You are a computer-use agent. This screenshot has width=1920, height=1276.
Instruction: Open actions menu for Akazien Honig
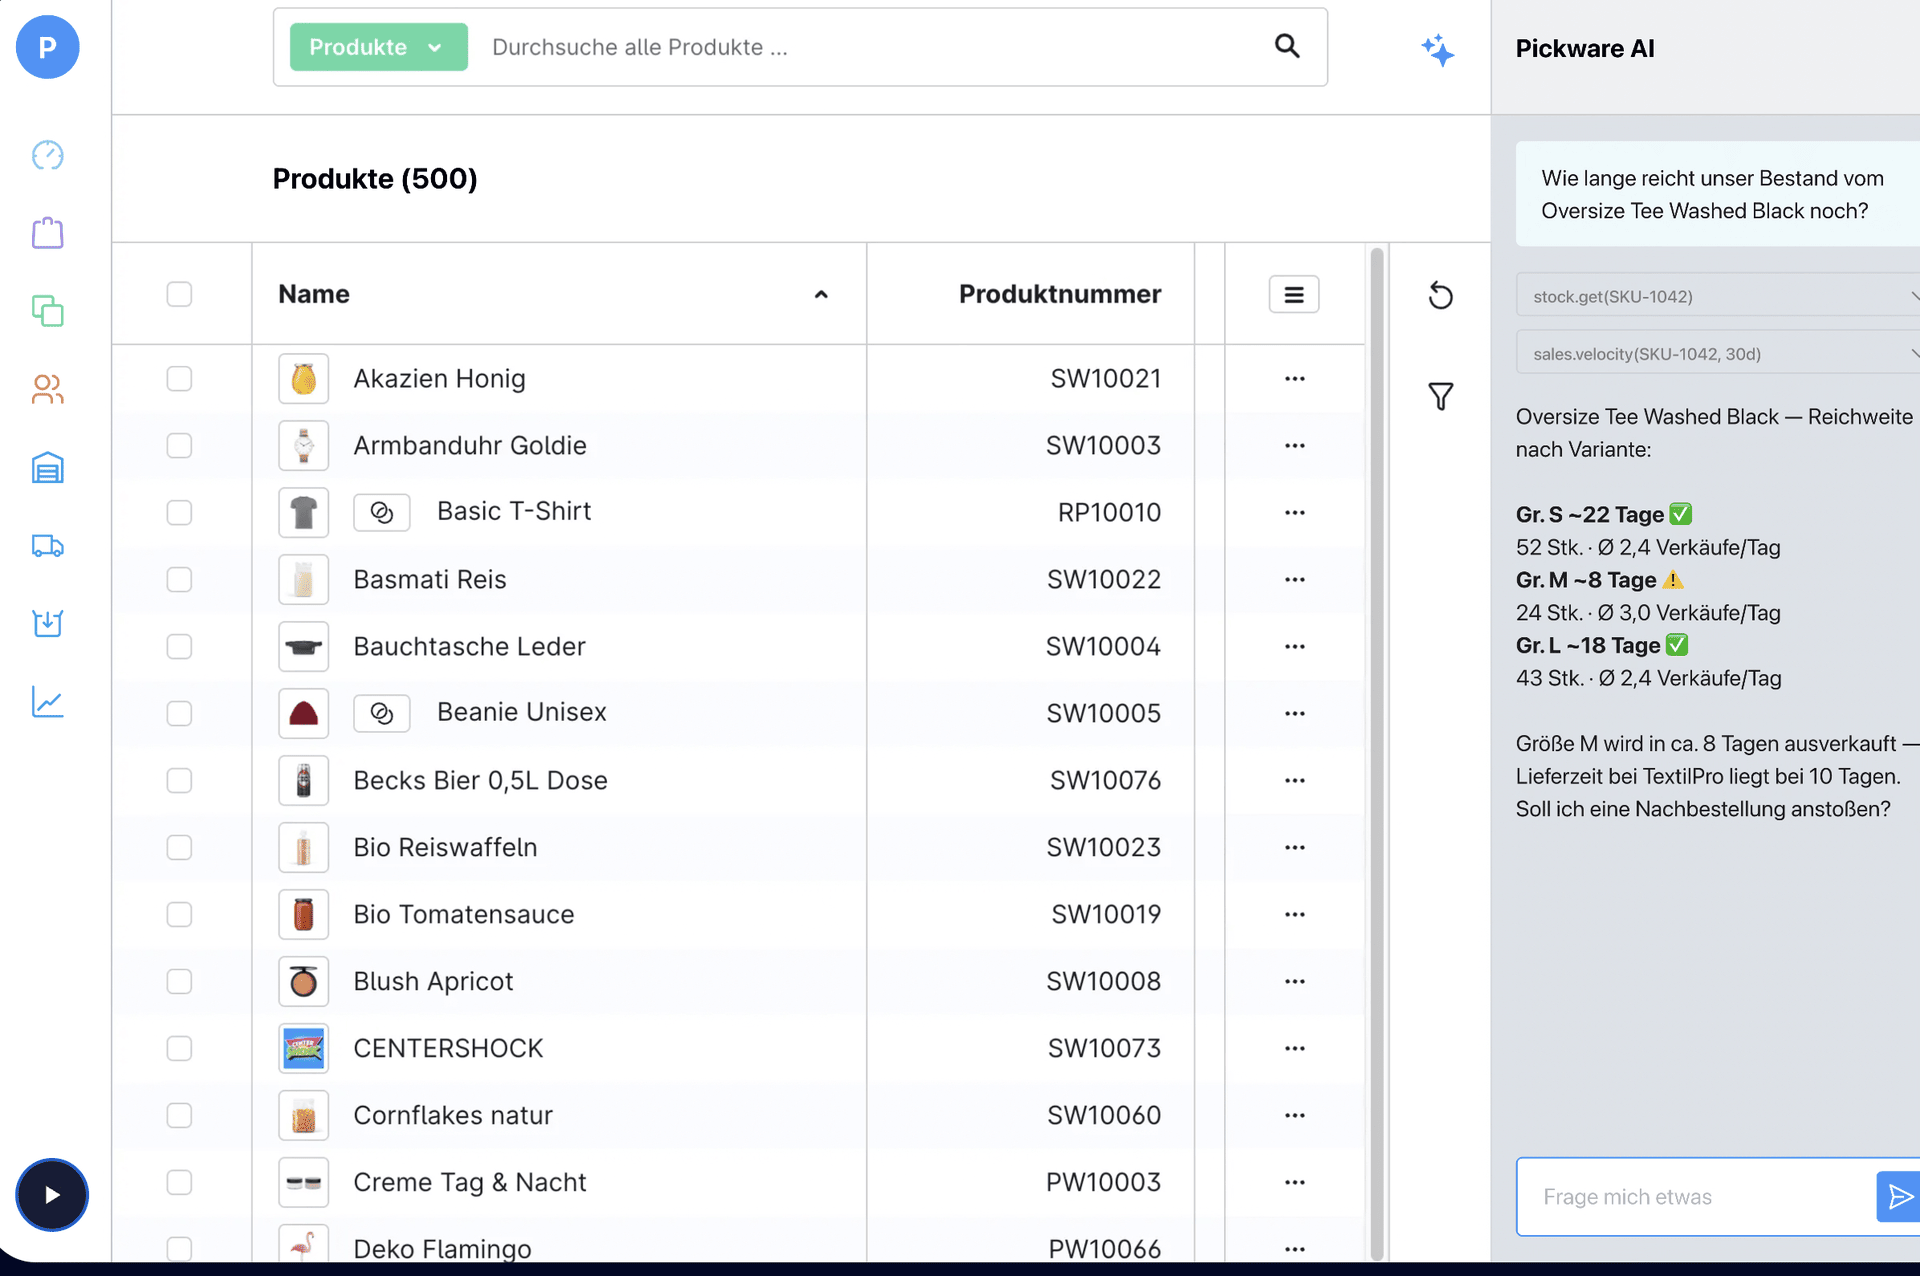pos(1294,378)
